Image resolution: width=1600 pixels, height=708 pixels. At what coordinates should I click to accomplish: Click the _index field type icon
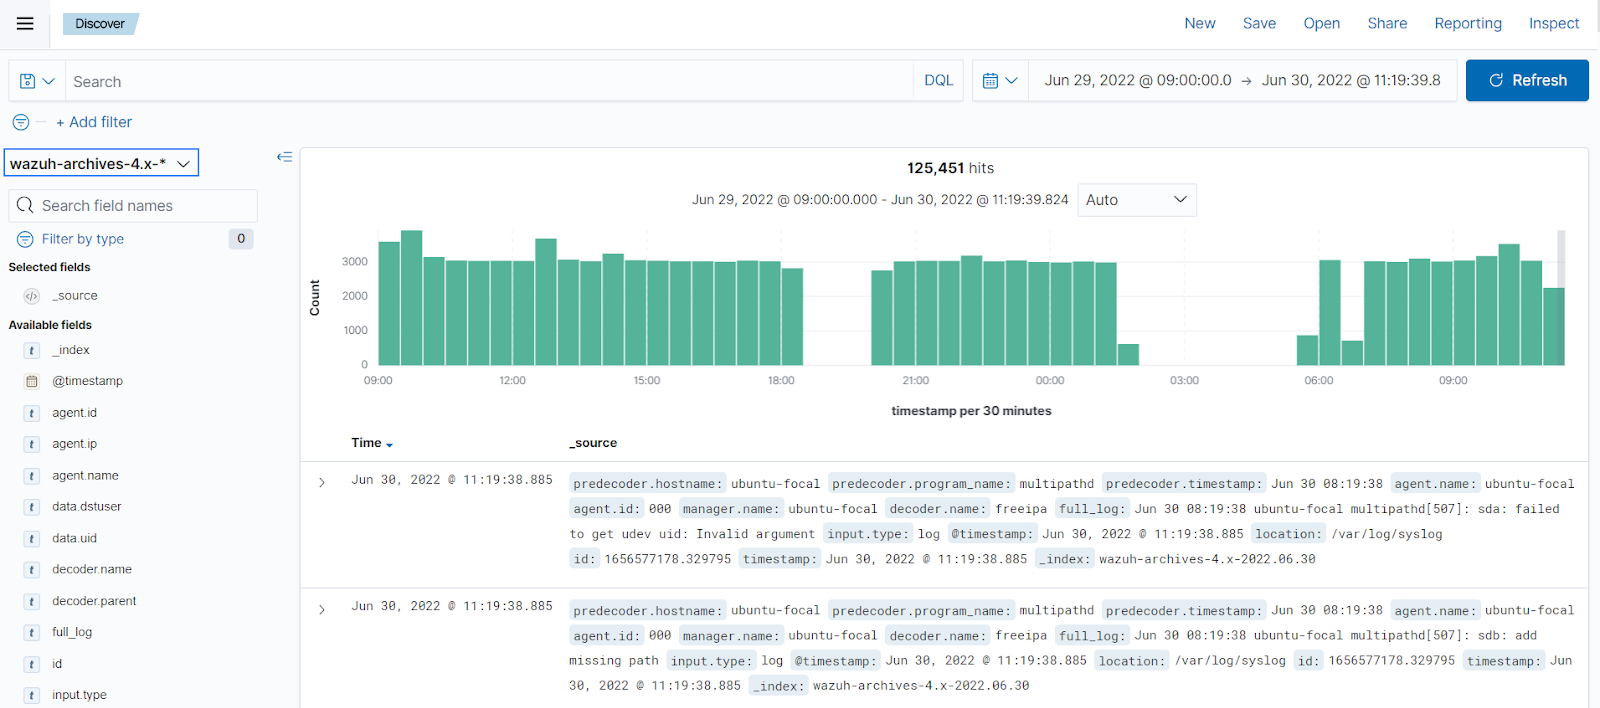coord(32,351)
